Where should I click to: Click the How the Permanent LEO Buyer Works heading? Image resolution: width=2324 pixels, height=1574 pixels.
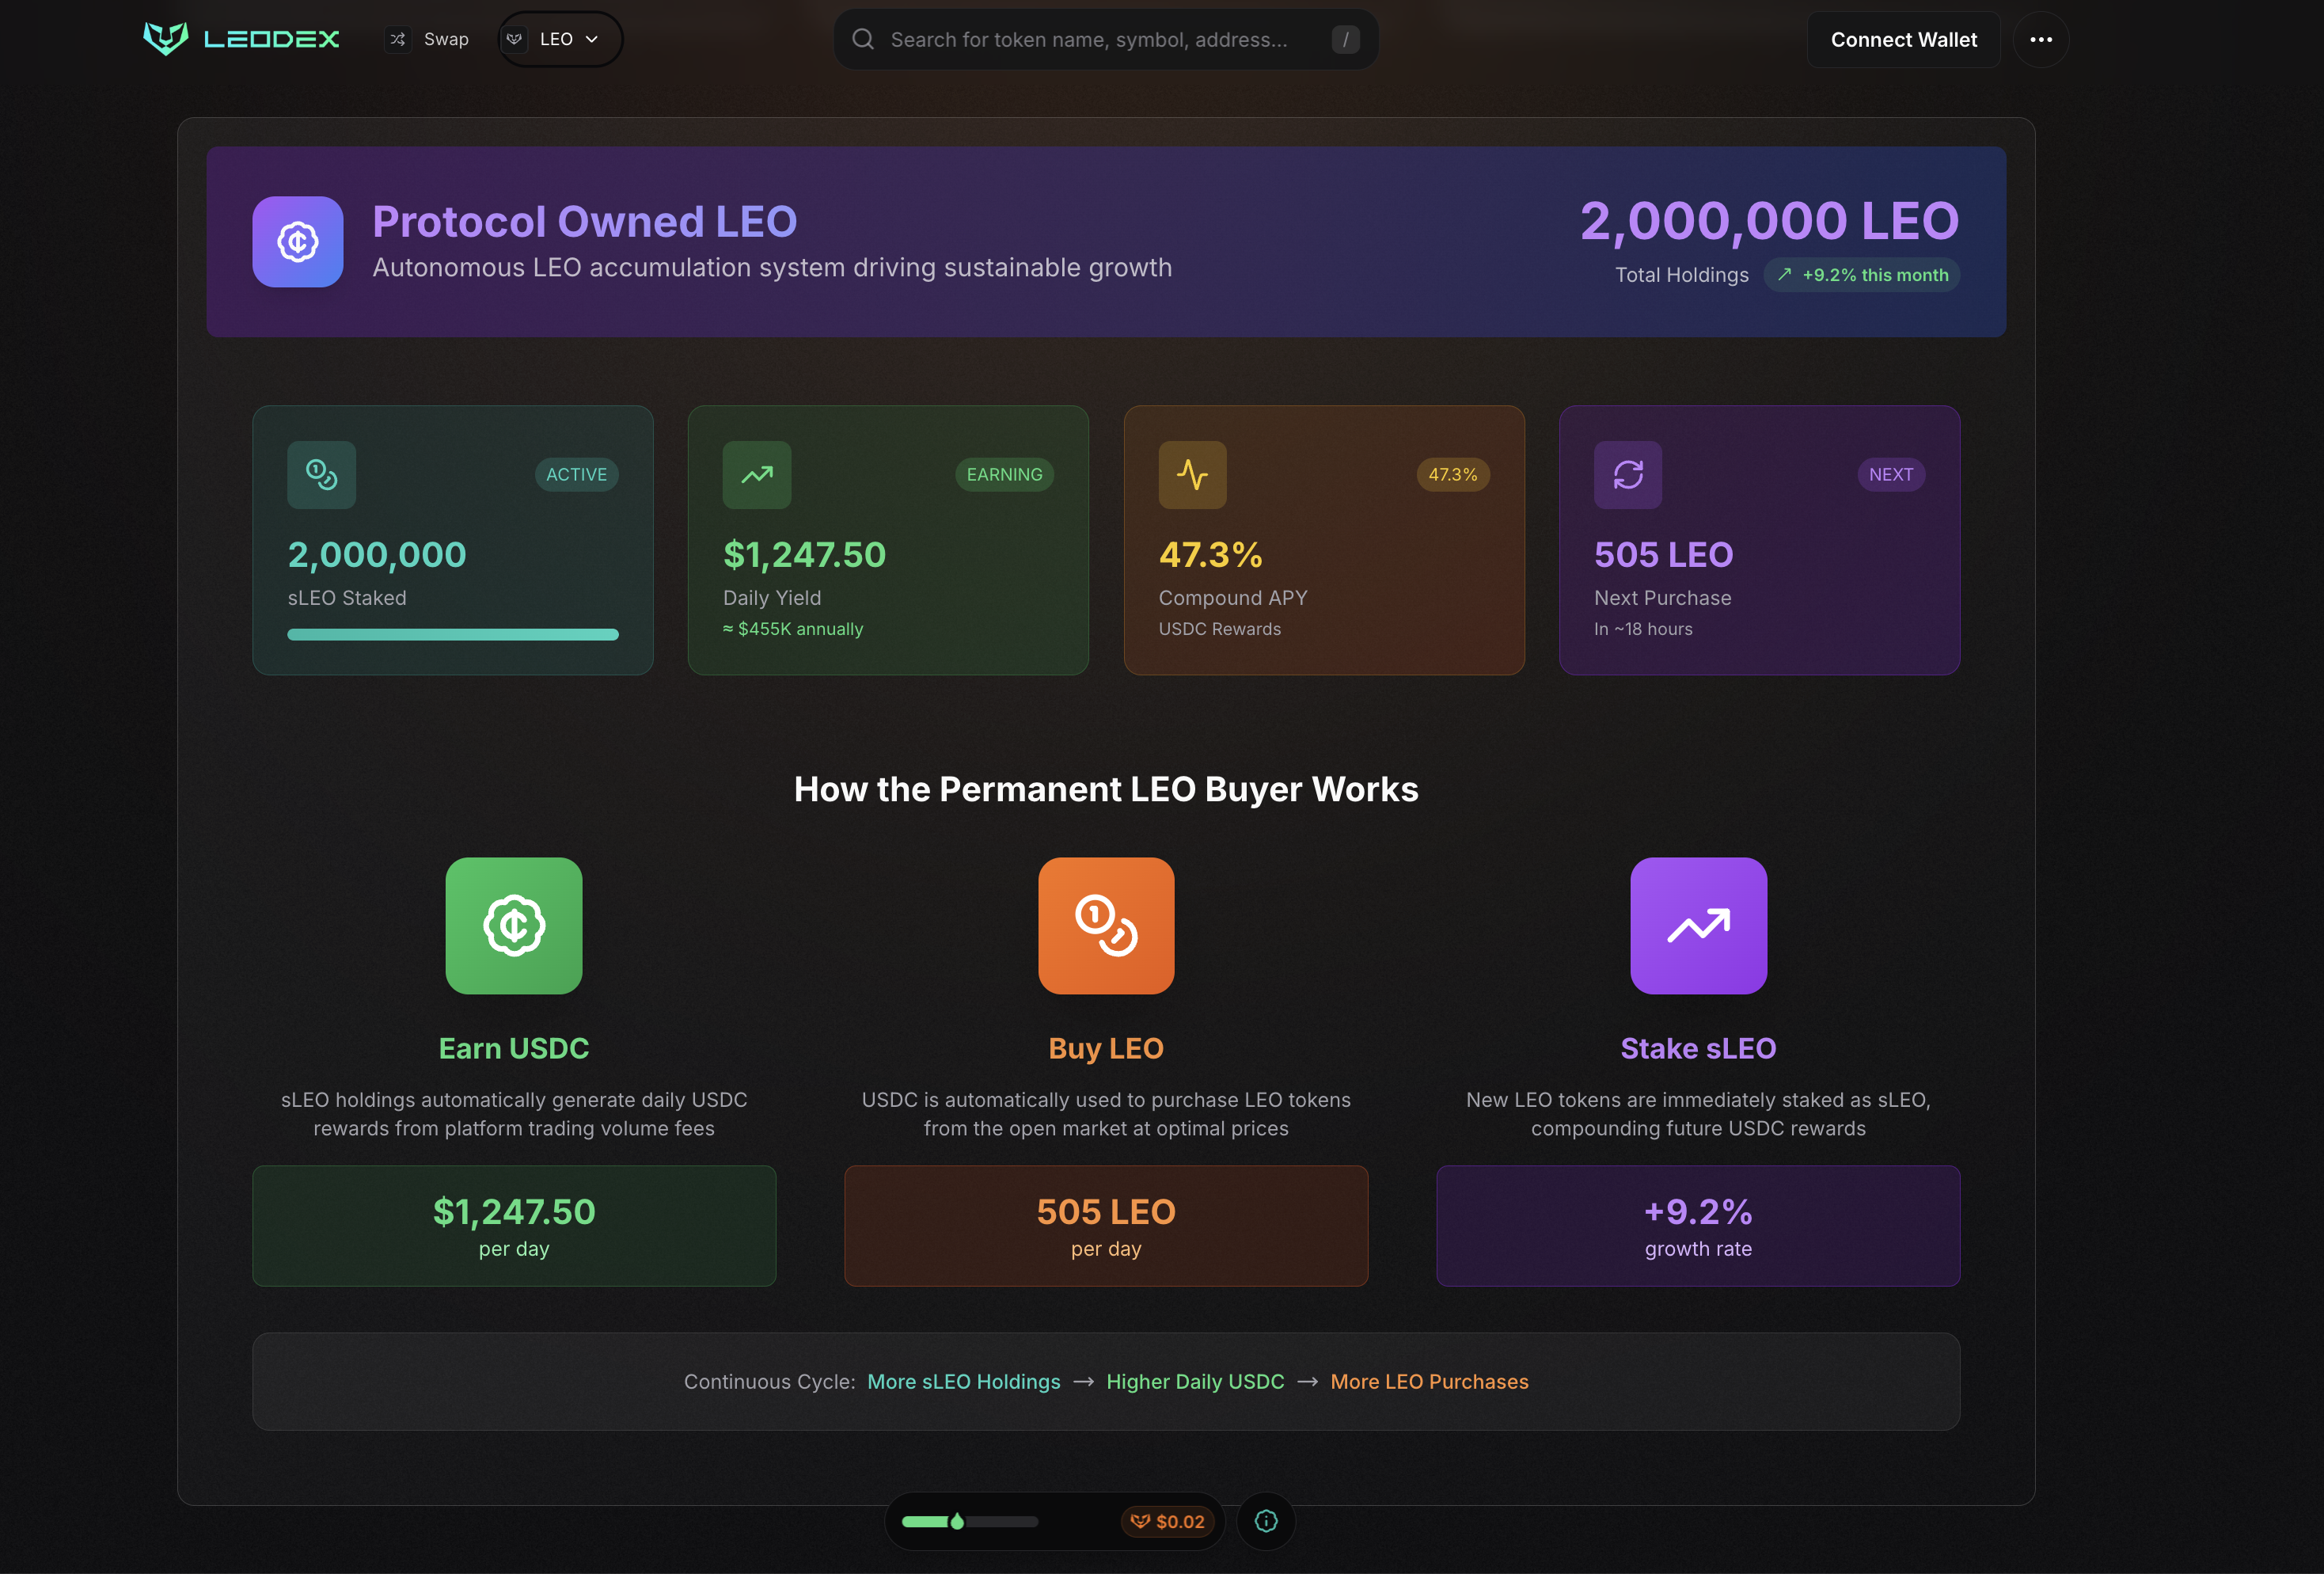1106,789
